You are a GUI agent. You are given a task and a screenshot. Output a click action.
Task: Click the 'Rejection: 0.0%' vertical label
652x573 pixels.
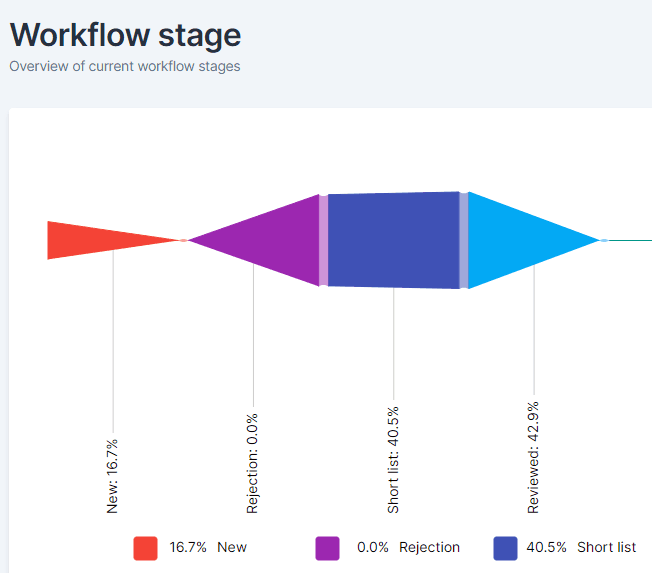[252, 464]
